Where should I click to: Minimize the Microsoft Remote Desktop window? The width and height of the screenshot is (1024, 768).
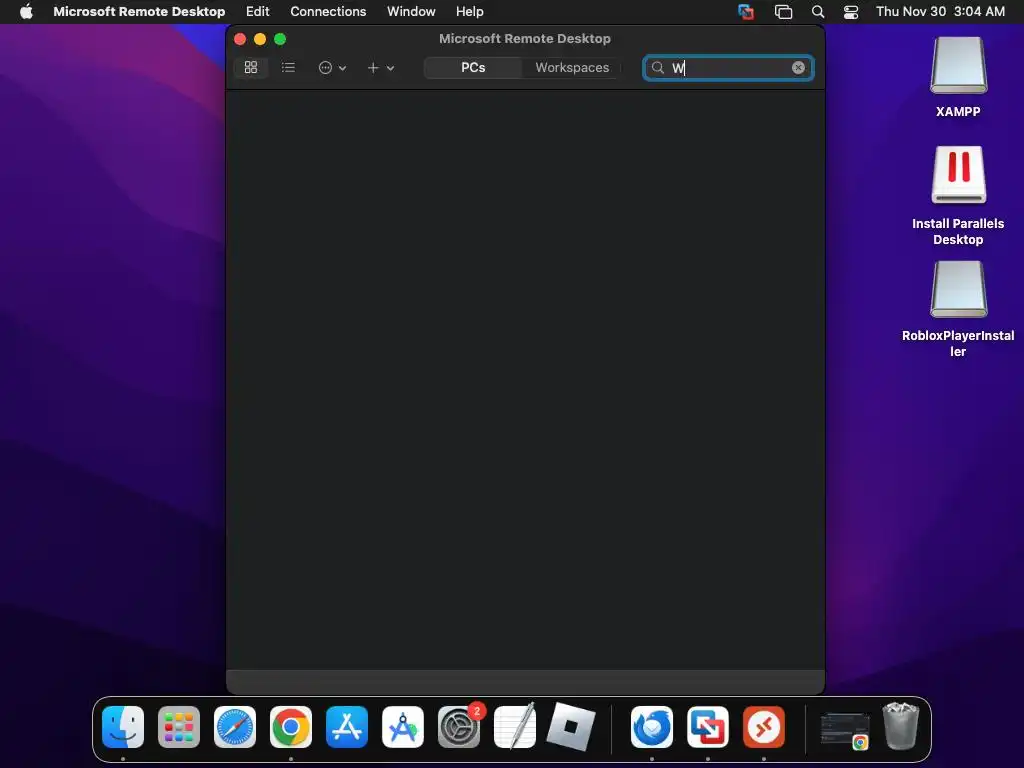260,39
